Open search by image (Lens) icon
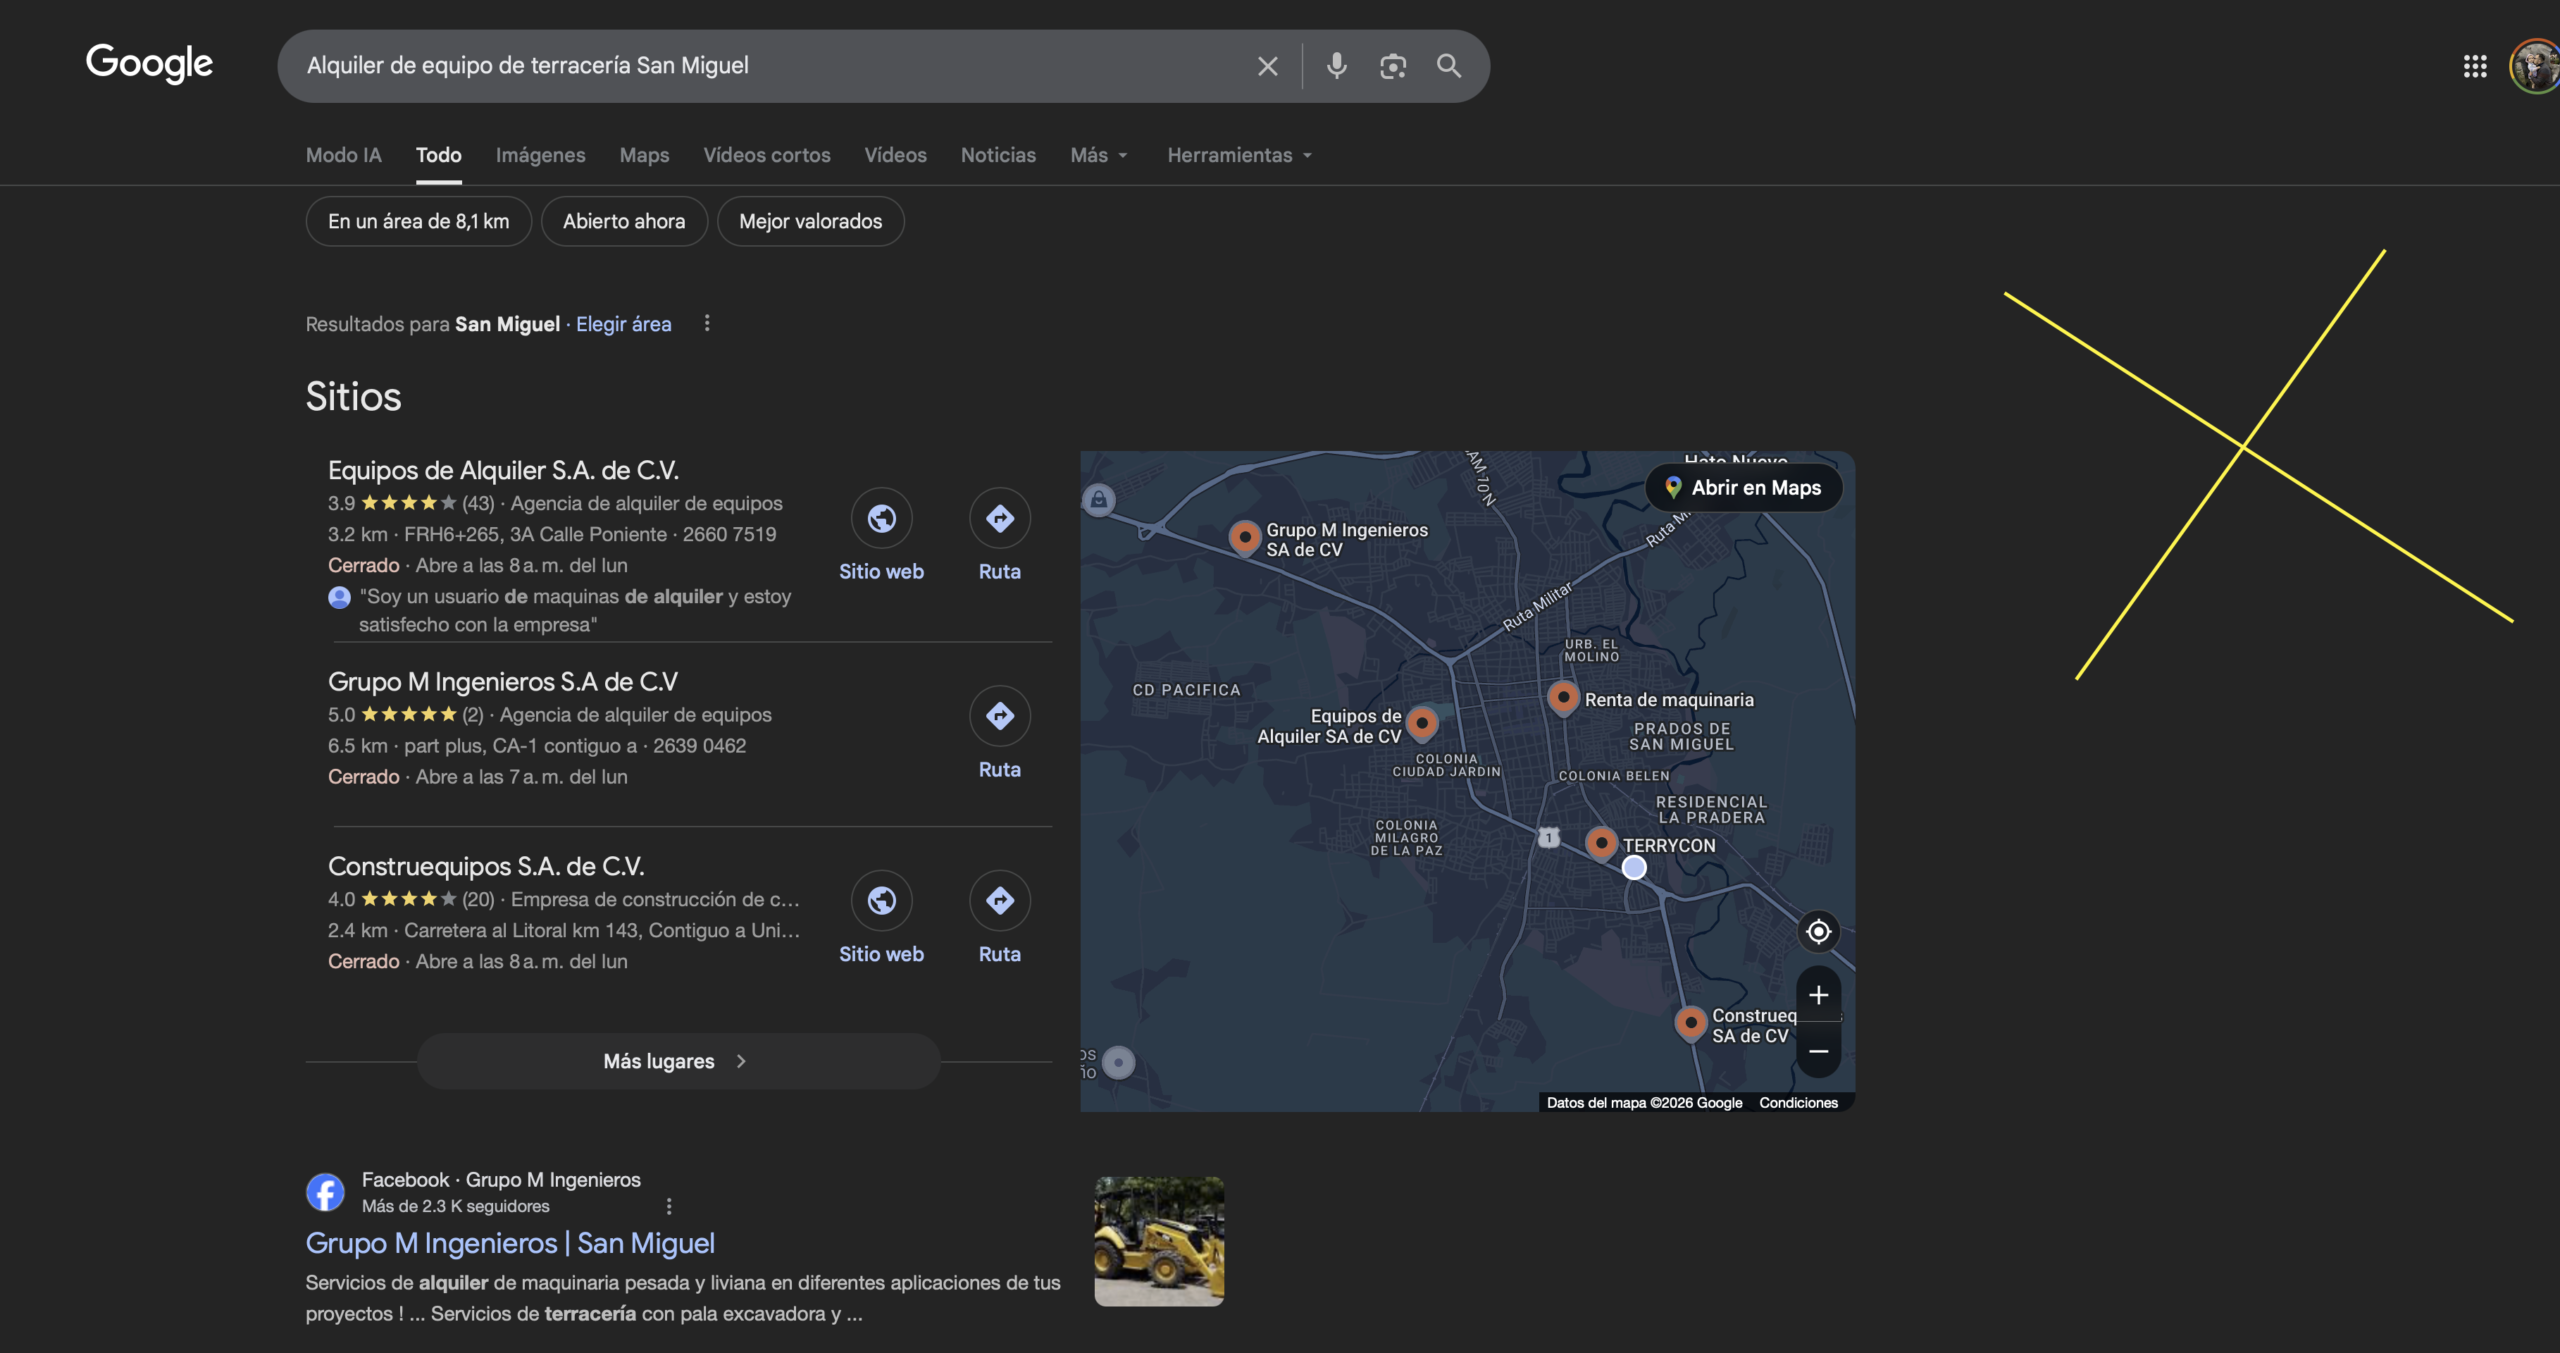 1392,66
